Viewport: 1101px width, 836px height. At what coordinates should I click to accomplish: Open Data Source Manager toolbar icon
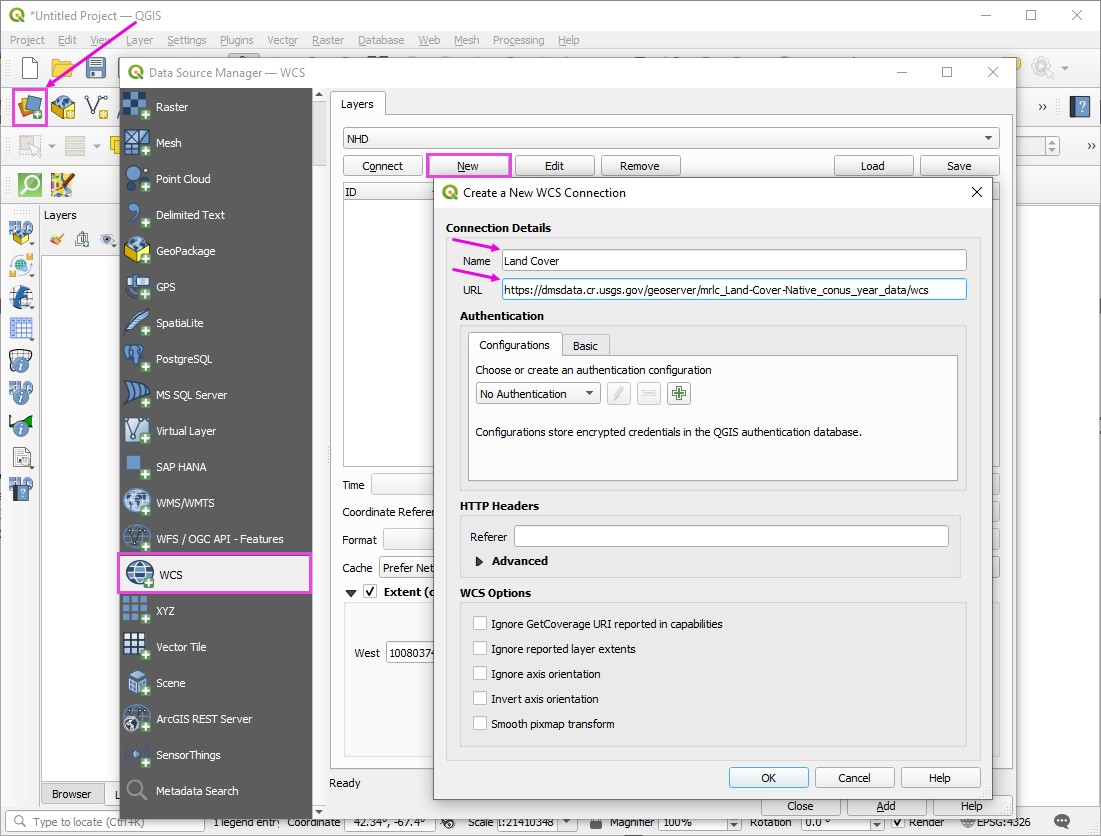(30, 106)
